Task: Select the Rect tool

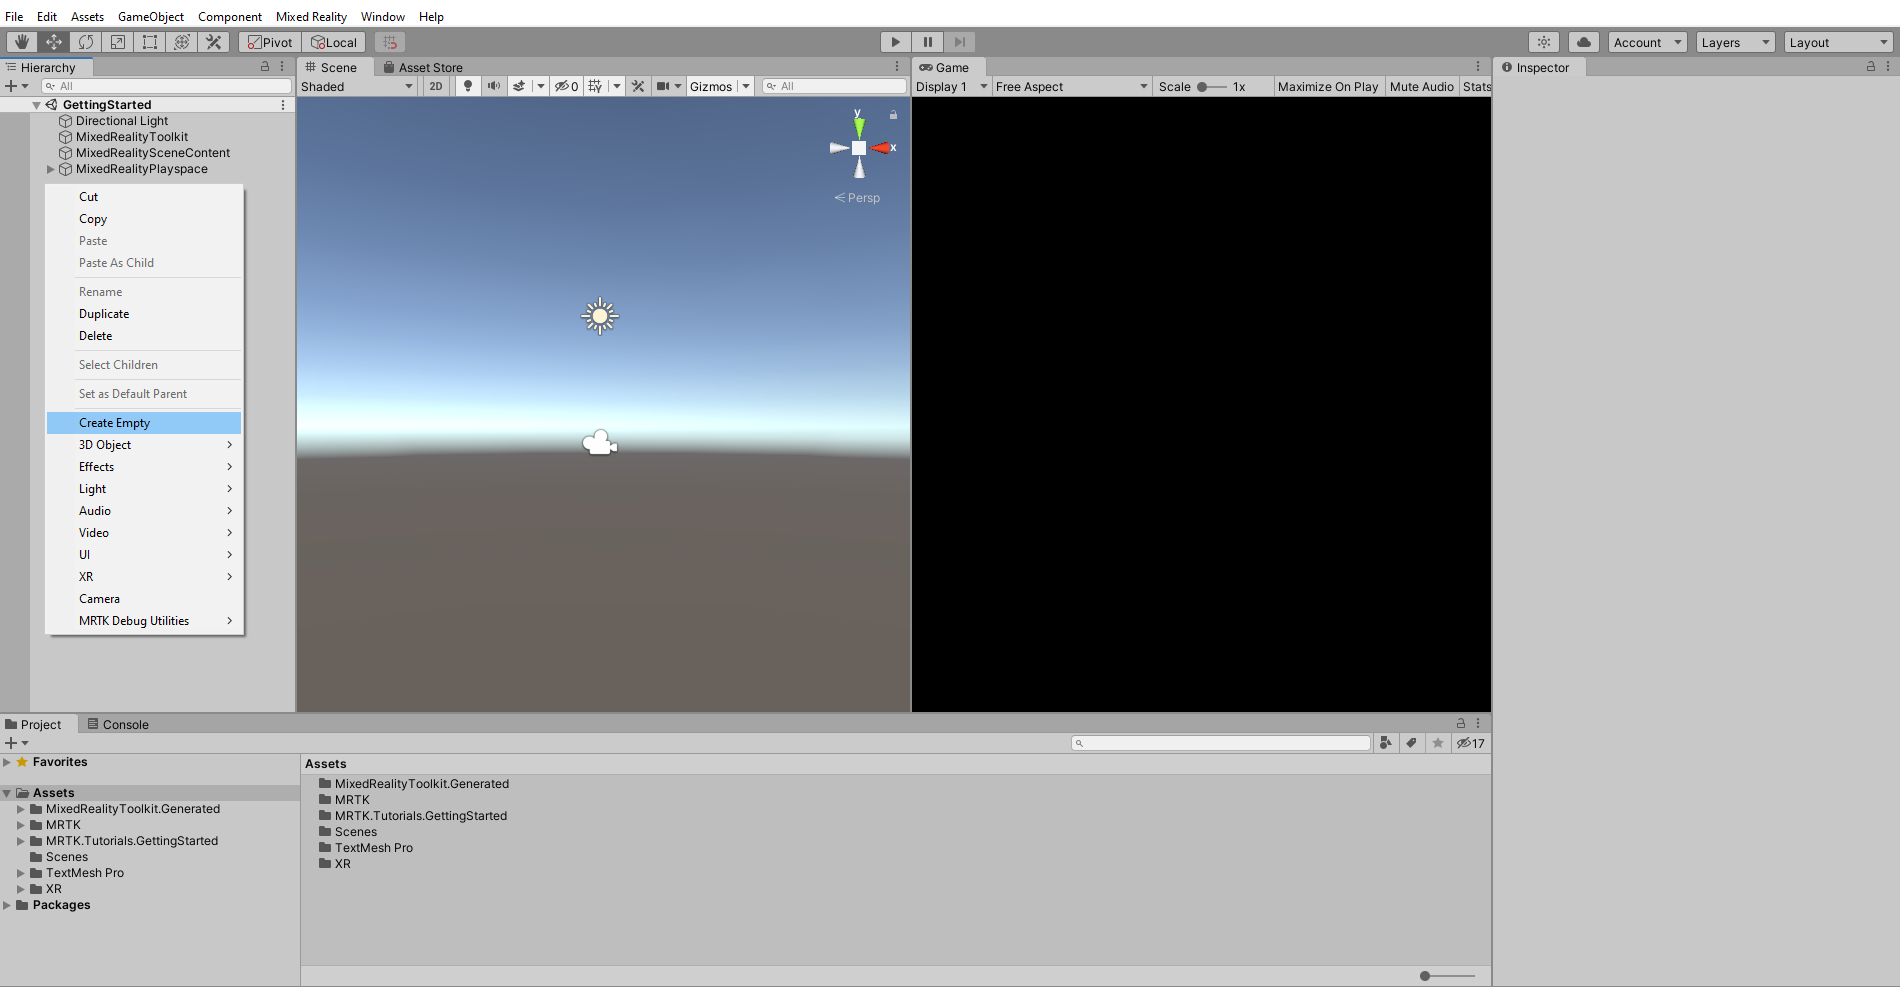Action: 150,42
